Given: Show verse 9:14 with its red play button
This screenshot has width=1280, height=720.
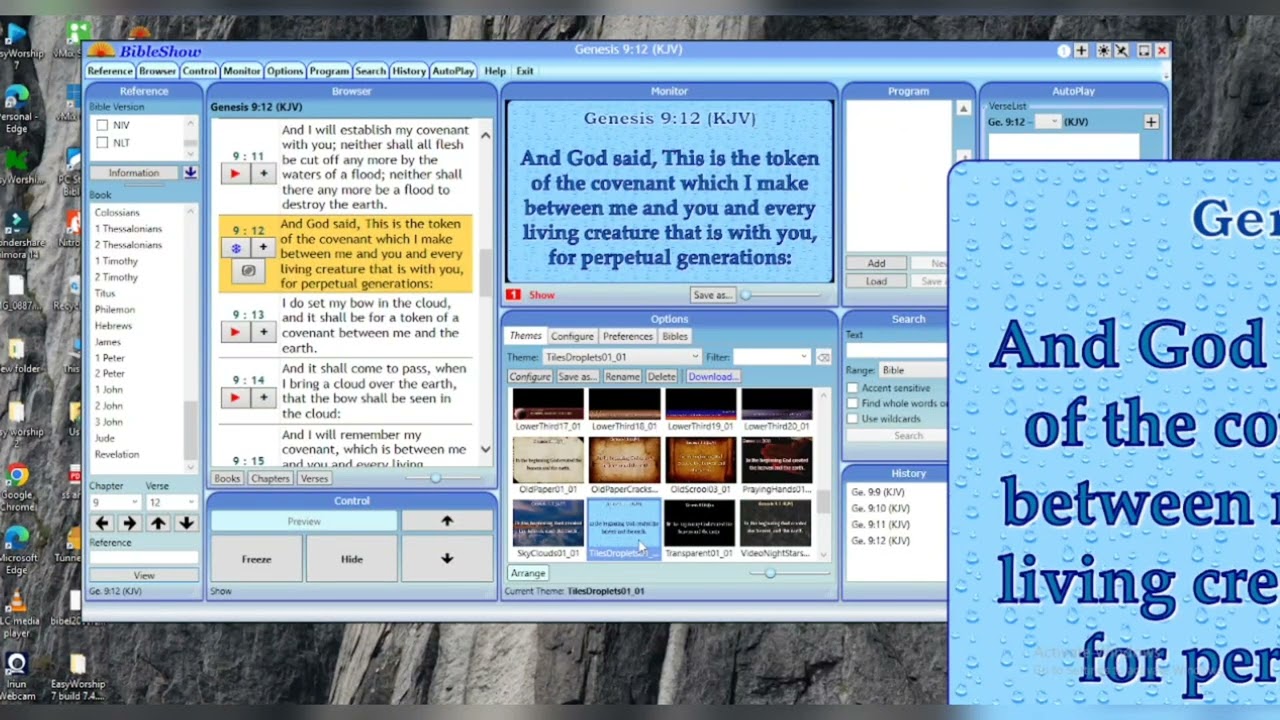Looking at the screenshot, I should coord(235,398).
